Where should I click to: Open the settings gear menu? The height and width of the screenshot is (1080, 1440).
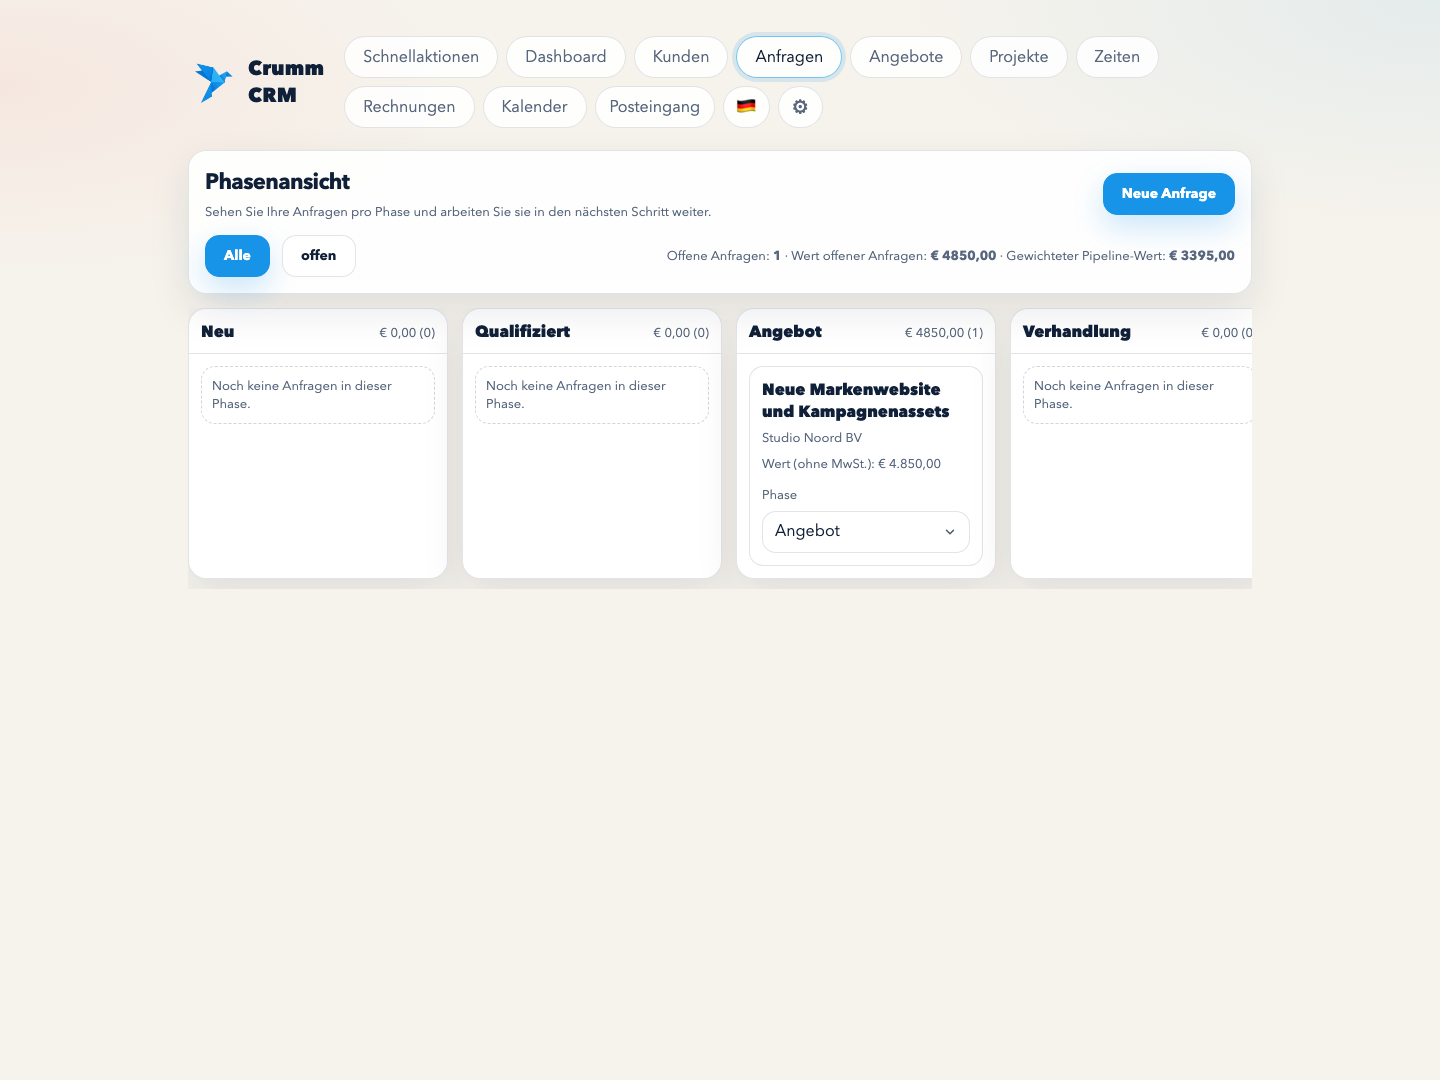799,107
